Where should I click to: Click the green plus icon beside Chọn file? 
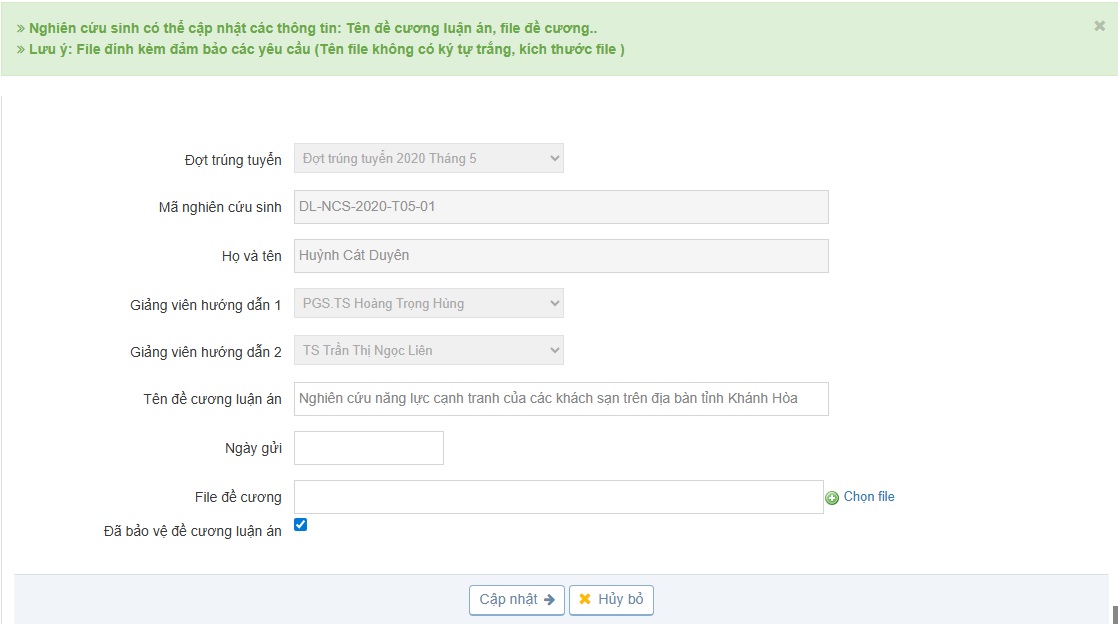832,498
